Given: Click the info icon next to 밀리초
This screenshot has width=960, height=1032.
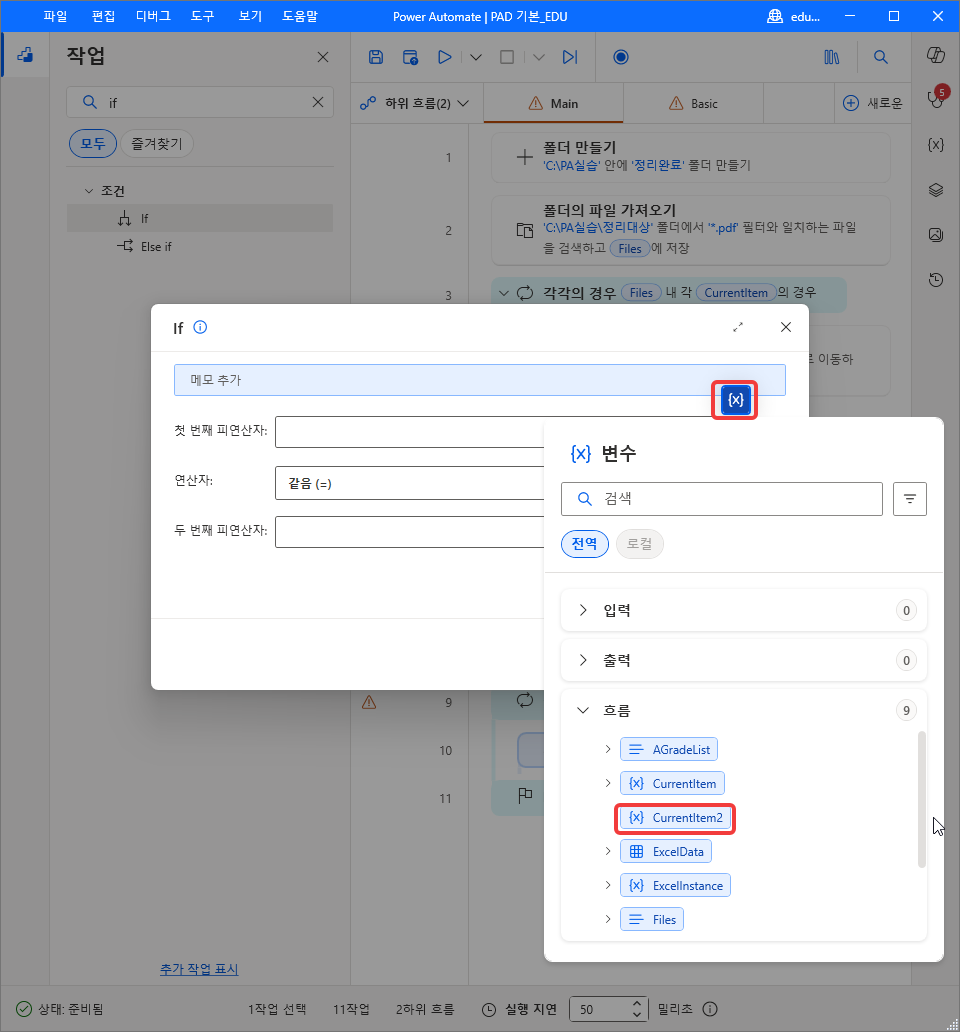Looking at the screenshot, I should 710,1009.
